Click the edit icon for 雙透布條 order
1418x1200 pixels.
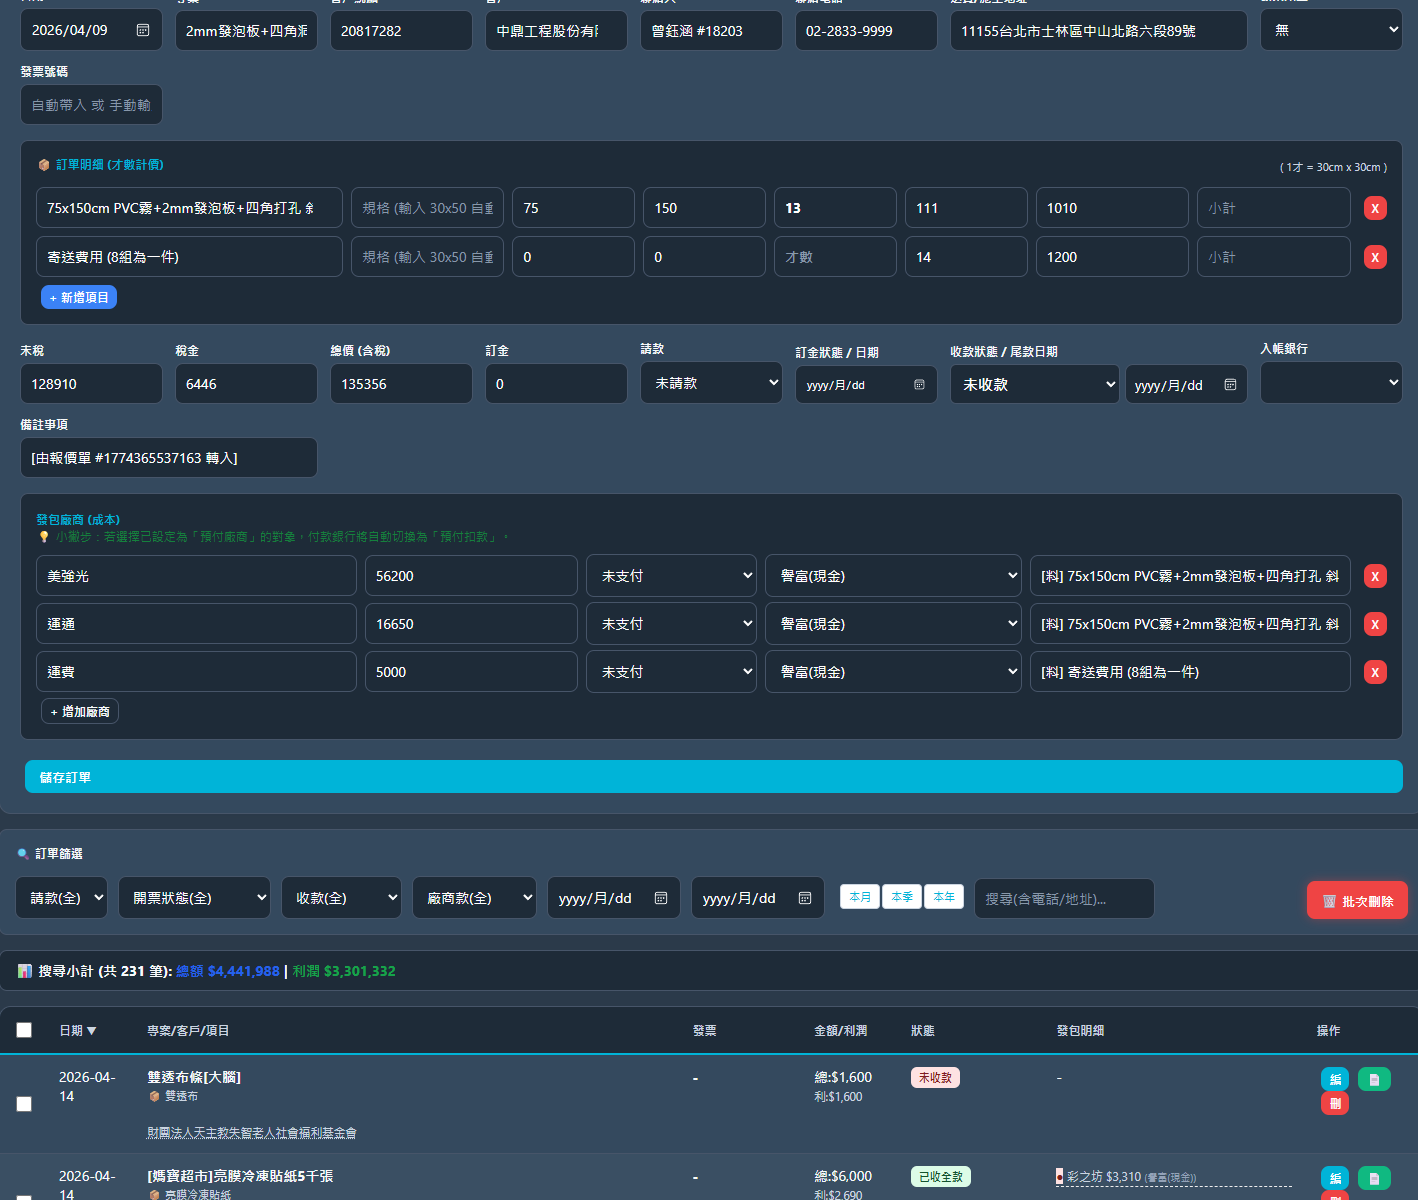click(1335, 1079)
